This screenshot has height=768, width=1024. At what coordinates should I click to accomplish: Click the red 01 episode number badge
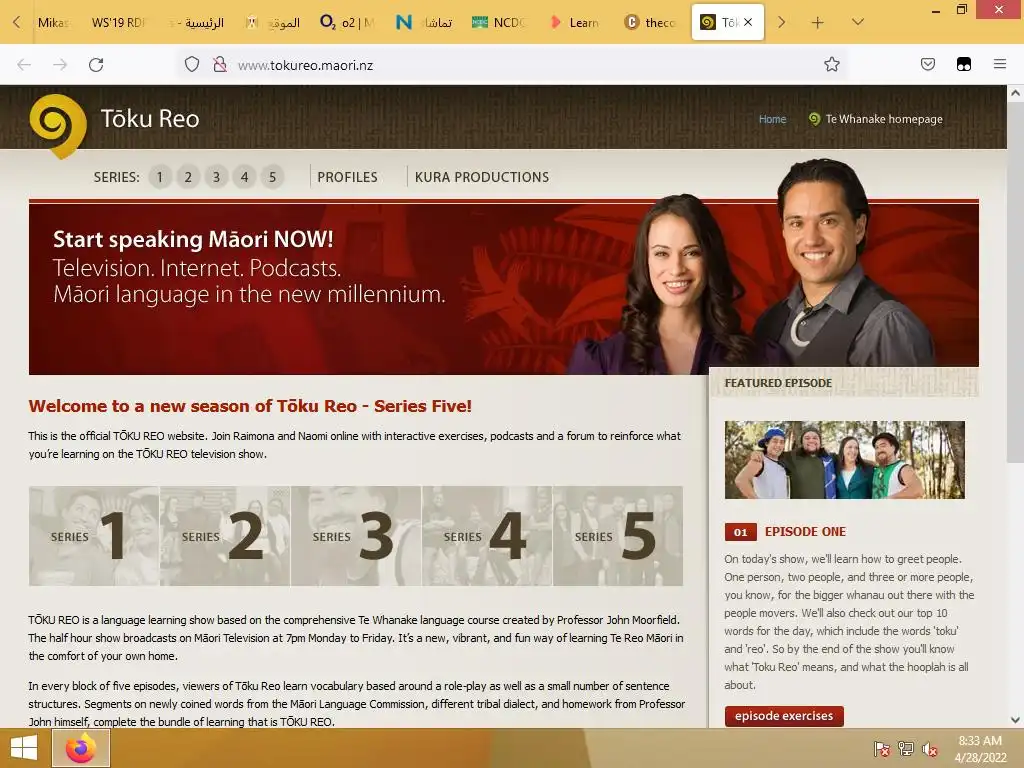741,532
